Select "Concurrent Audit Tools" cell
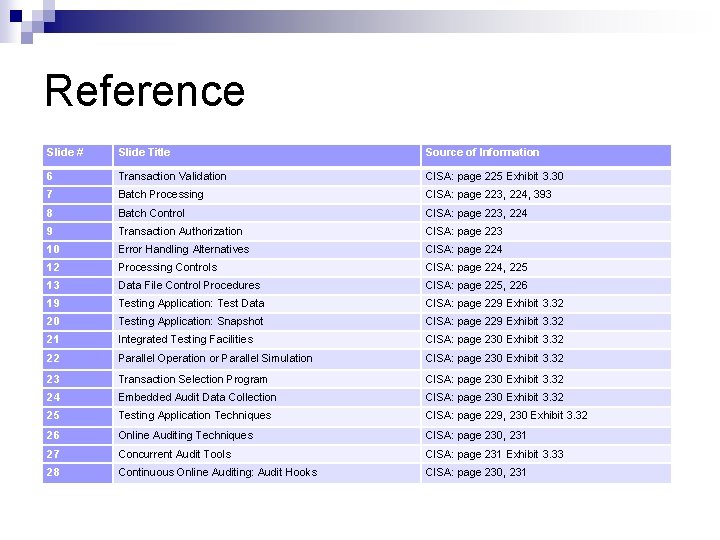 tap(267, 454)
